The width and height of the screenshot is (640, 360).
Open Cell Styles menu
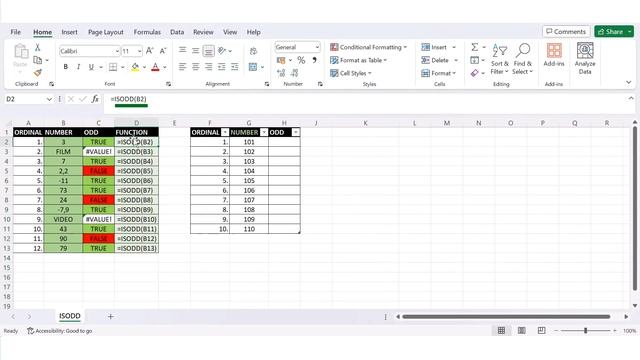click(x=351, y=73)
